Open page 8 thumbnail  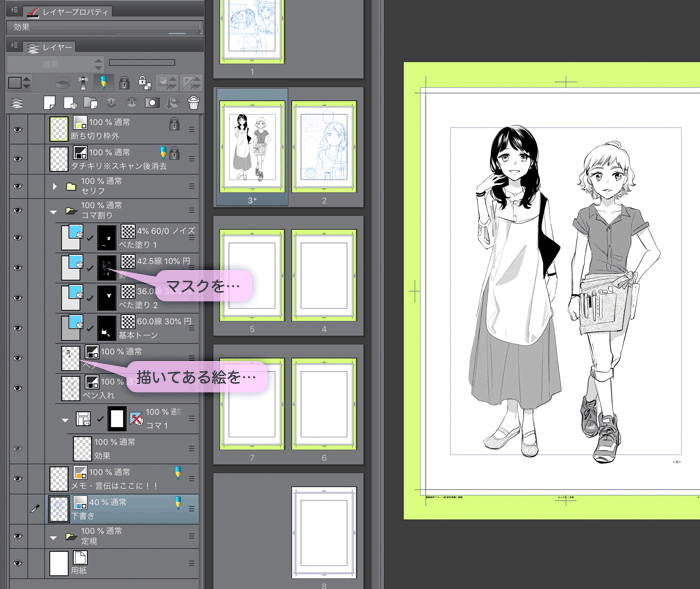[x=324, y=532]
